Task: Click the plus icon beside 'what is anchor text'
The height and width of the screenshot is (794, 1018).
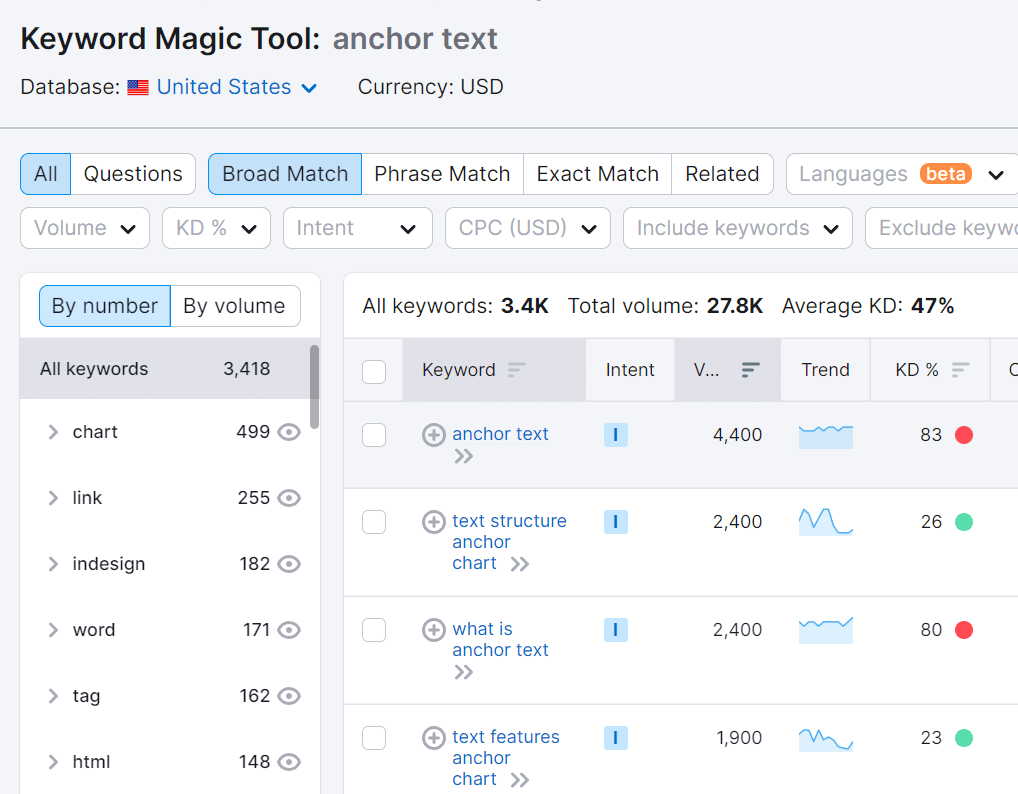Action: coord(433,630)
